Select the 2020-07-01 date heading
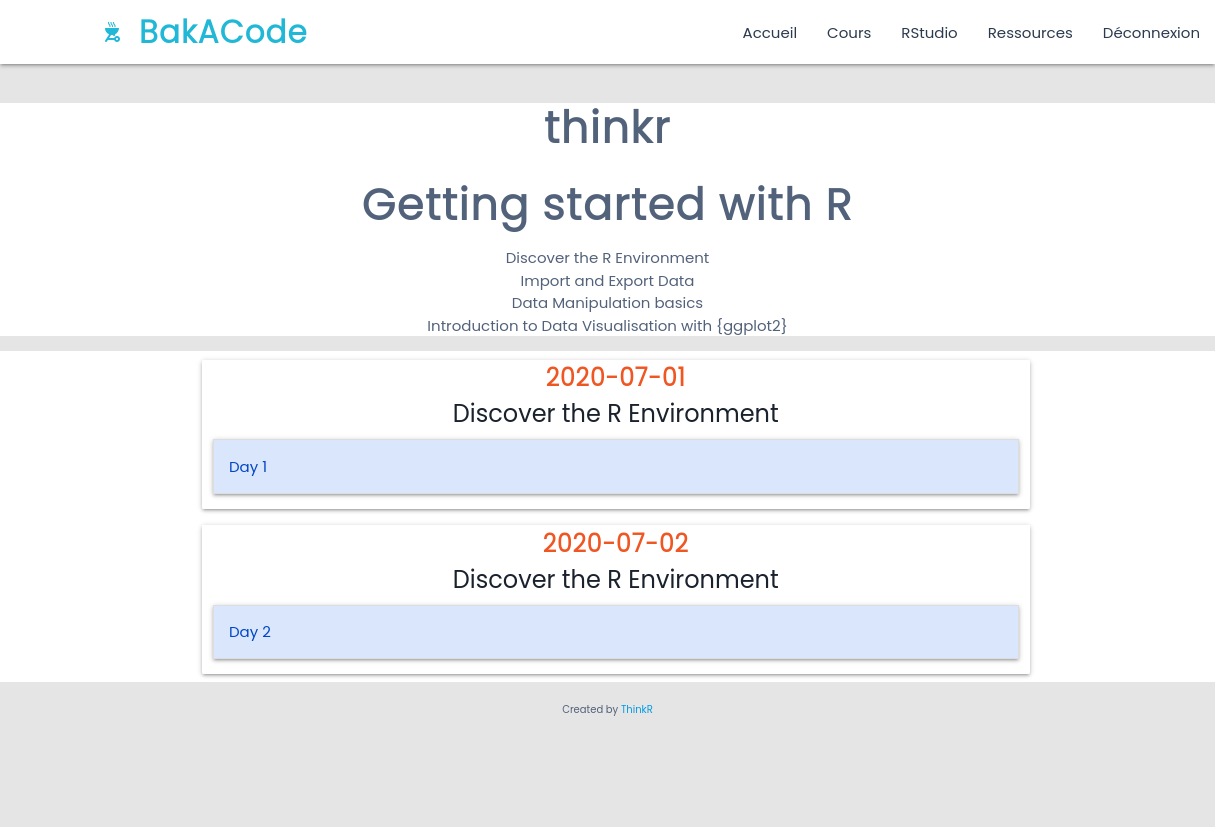The width and height of the screenshot is (1215, 827). click(616, 377)
